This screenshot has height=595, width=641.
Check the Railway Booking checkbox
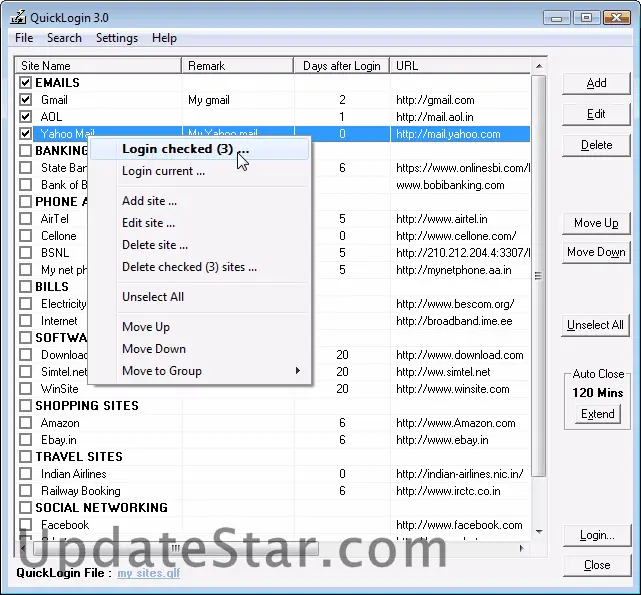click(25, 491)
